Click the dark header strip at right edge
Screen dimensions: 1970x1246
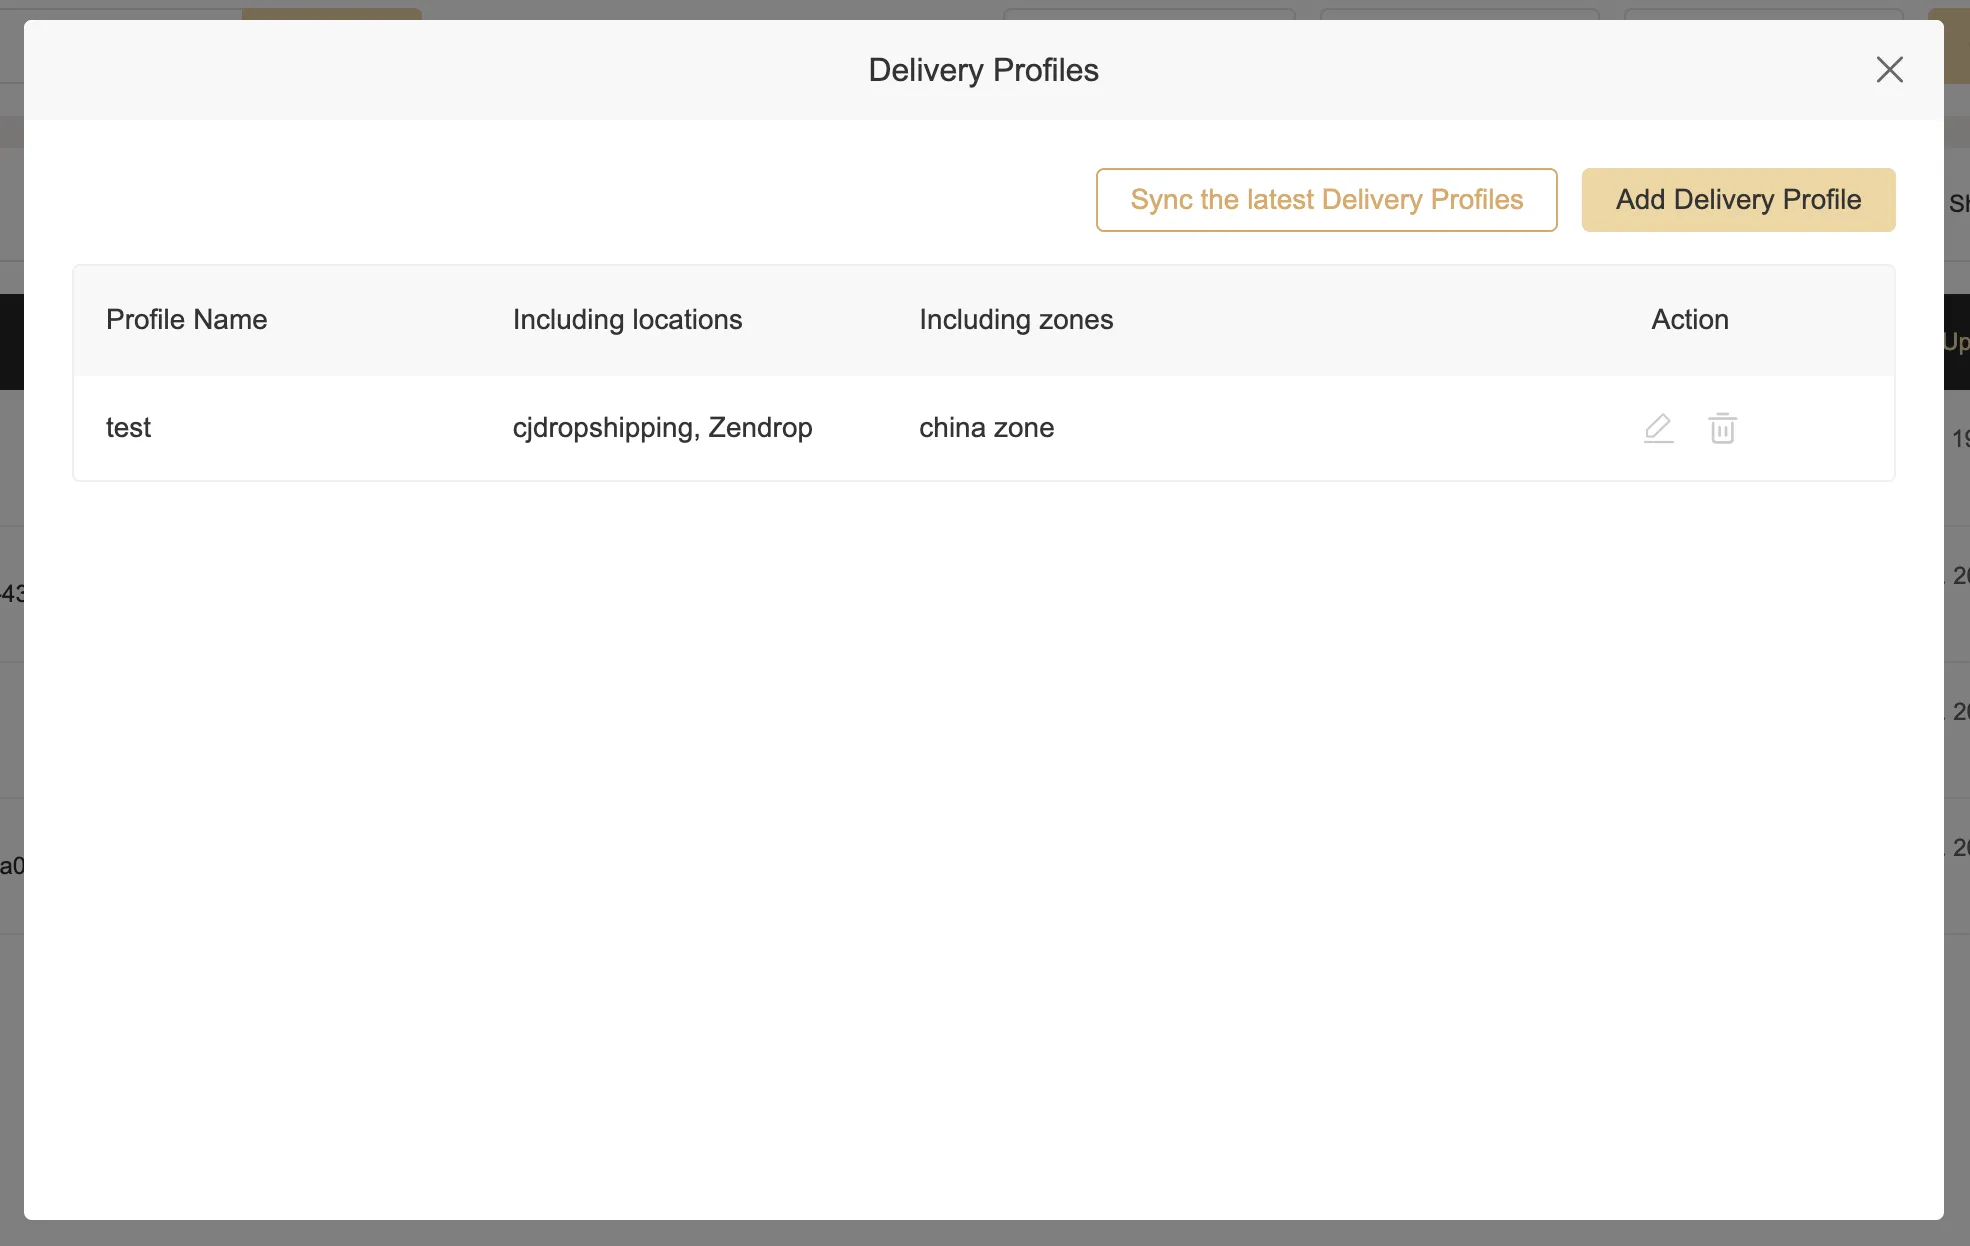1956,342
